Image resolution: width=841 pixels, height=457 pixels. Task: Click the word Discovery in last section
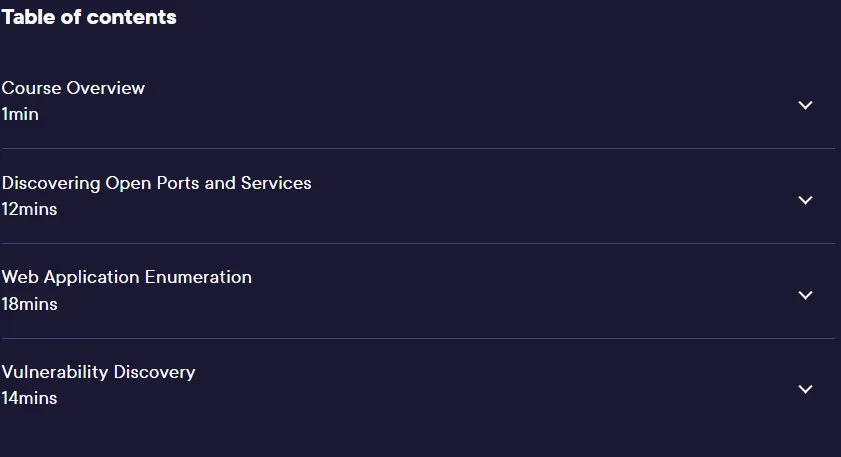(x=154, y=372)
